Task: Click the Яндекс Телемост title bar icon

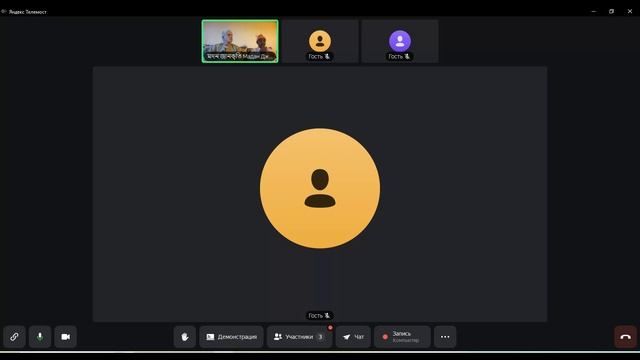Action: [4, 11]
